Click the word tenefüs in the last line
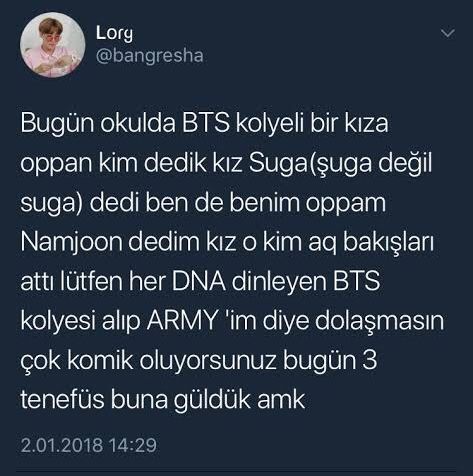 pos(62,400)
